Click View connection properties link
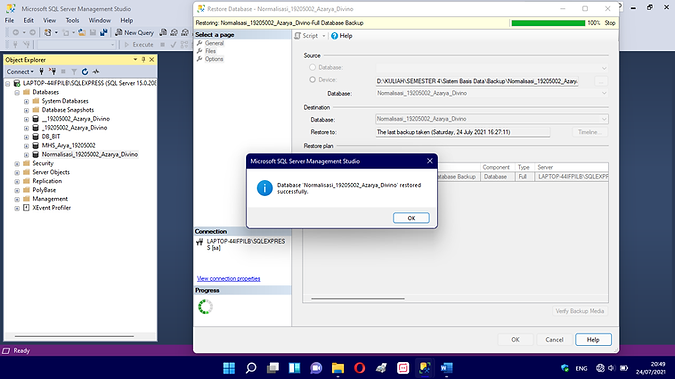Viewport: 675px width, 379px height. [x=229, y=279]
